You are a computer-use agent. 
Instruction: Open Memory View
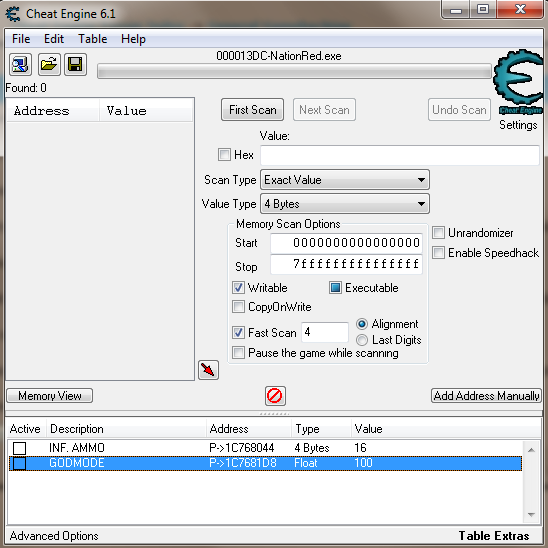coord(50,396)
